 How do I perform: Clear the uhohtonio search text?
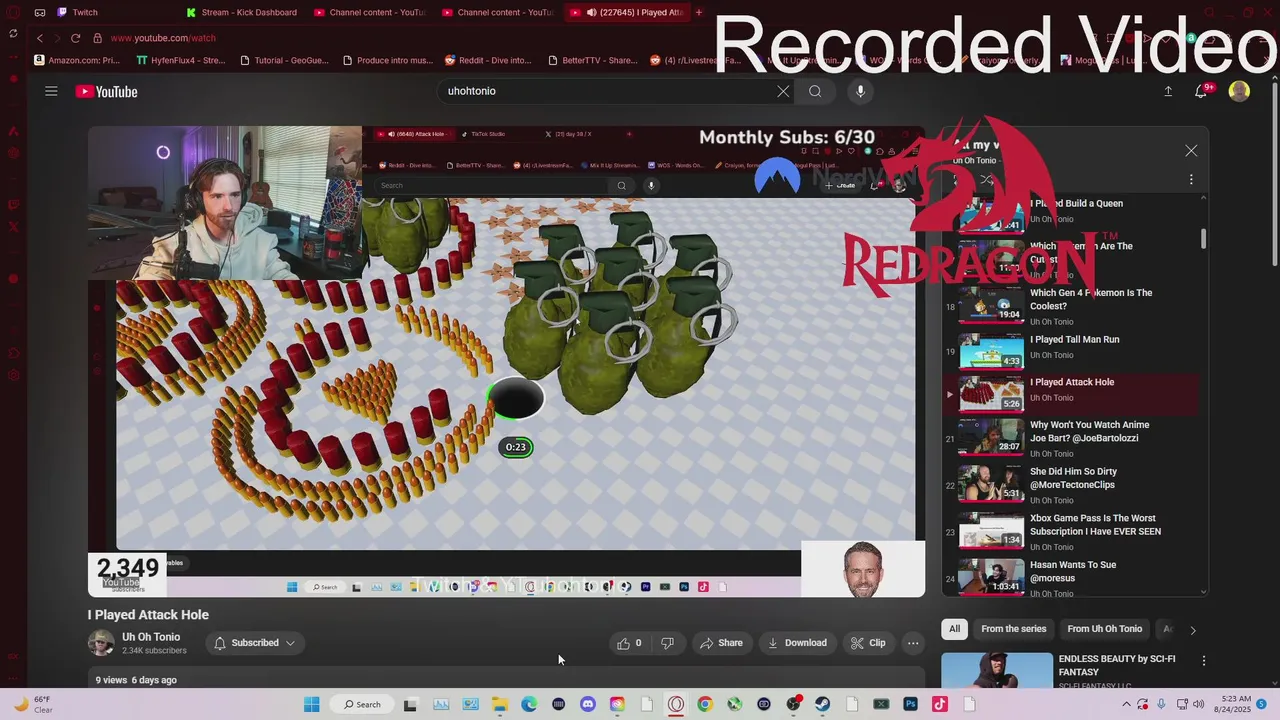(783, 91)
